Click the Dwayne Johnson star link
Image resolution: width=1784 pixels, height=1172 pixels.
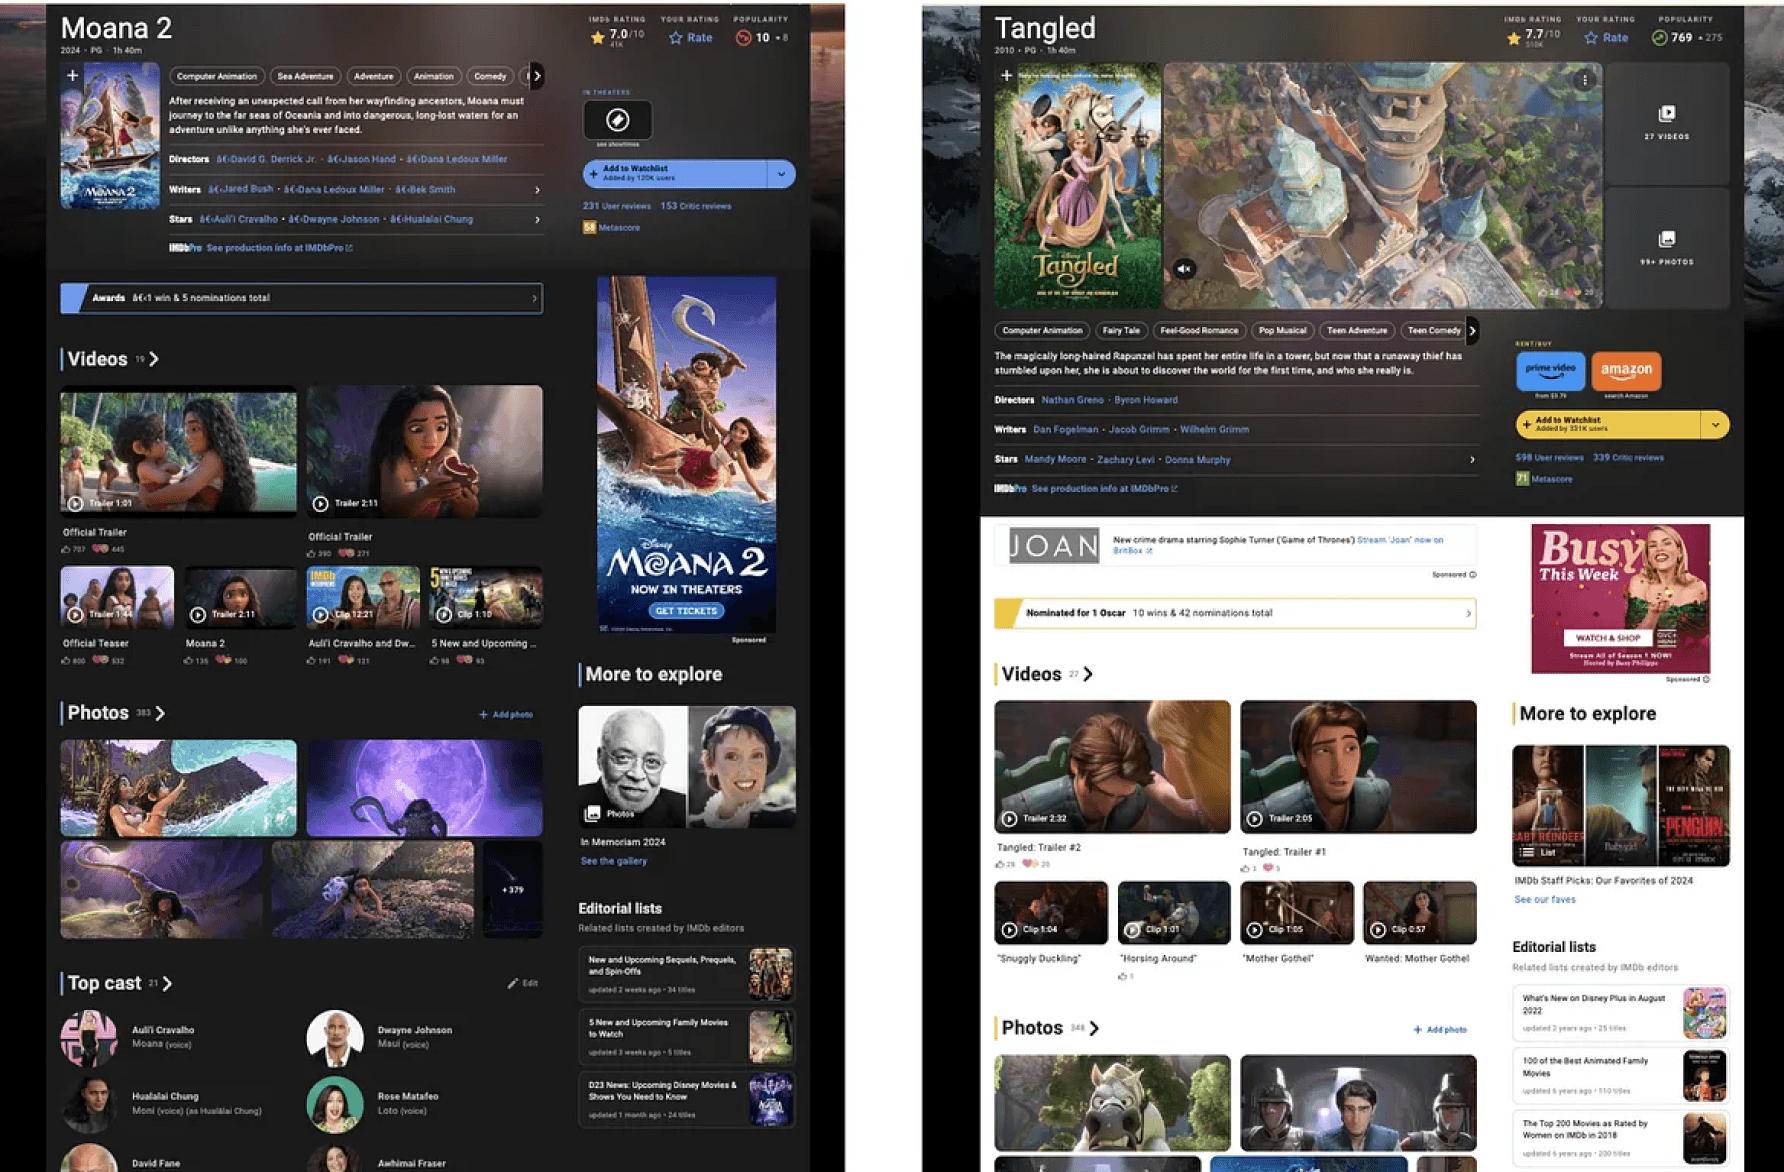tap(343, 219)
